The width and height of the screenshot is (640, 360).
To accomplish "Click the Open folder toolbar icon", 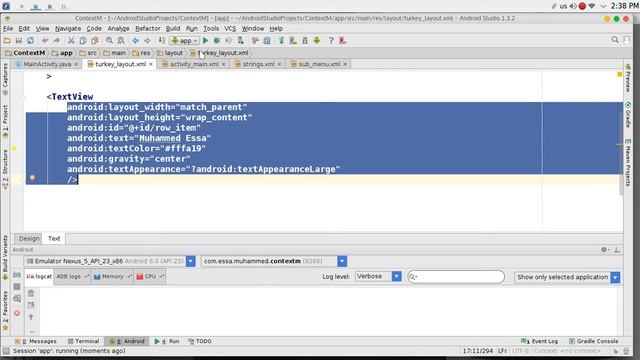I will (x=7, y=40).
